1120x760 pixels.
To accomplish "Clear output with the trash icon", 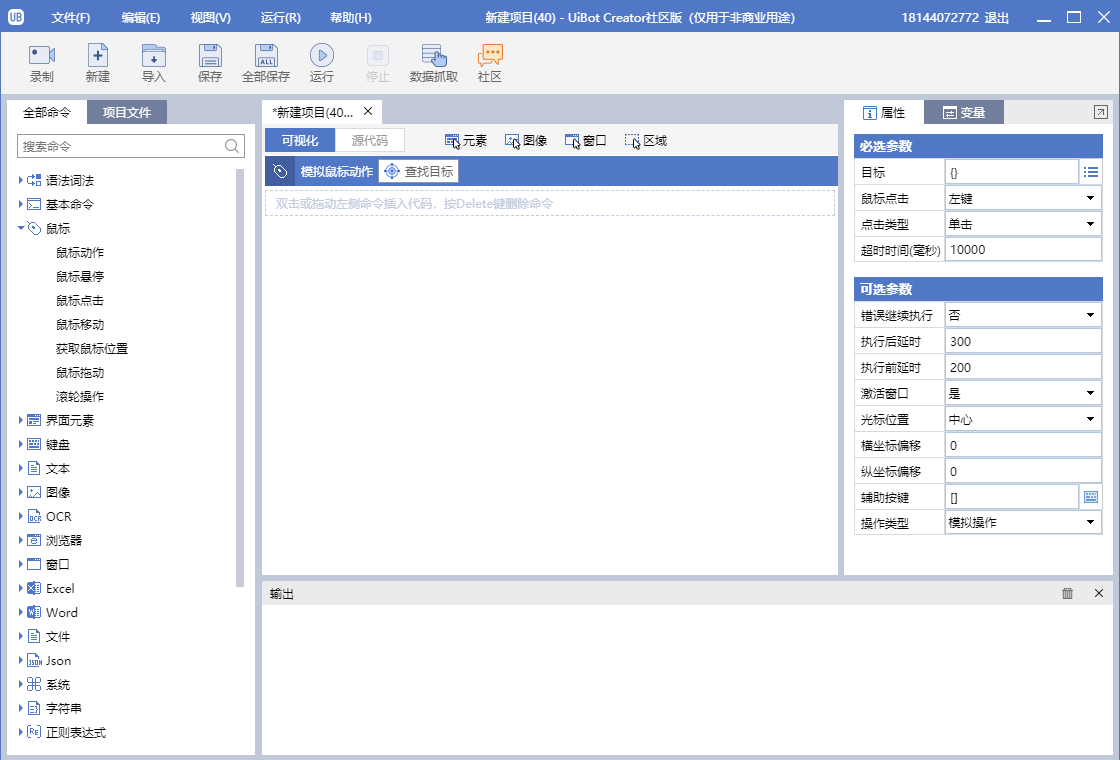I will point(1067,593).
